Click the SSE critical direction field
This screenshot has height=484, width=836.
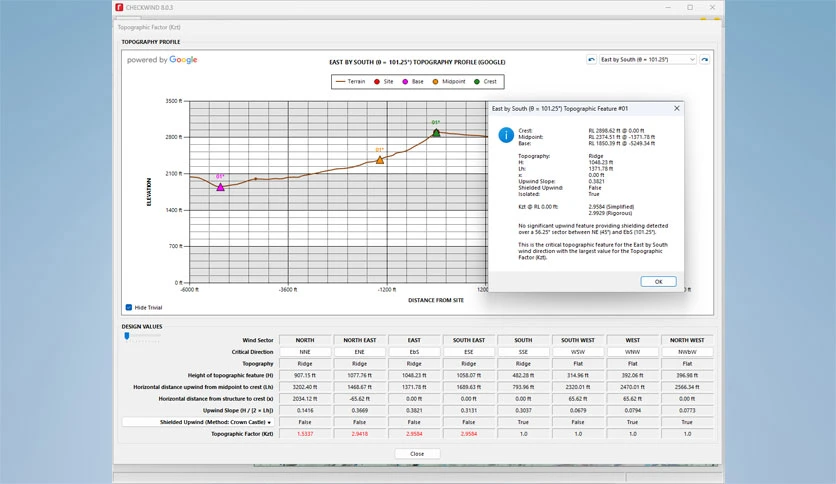click(x=523, y=352)
